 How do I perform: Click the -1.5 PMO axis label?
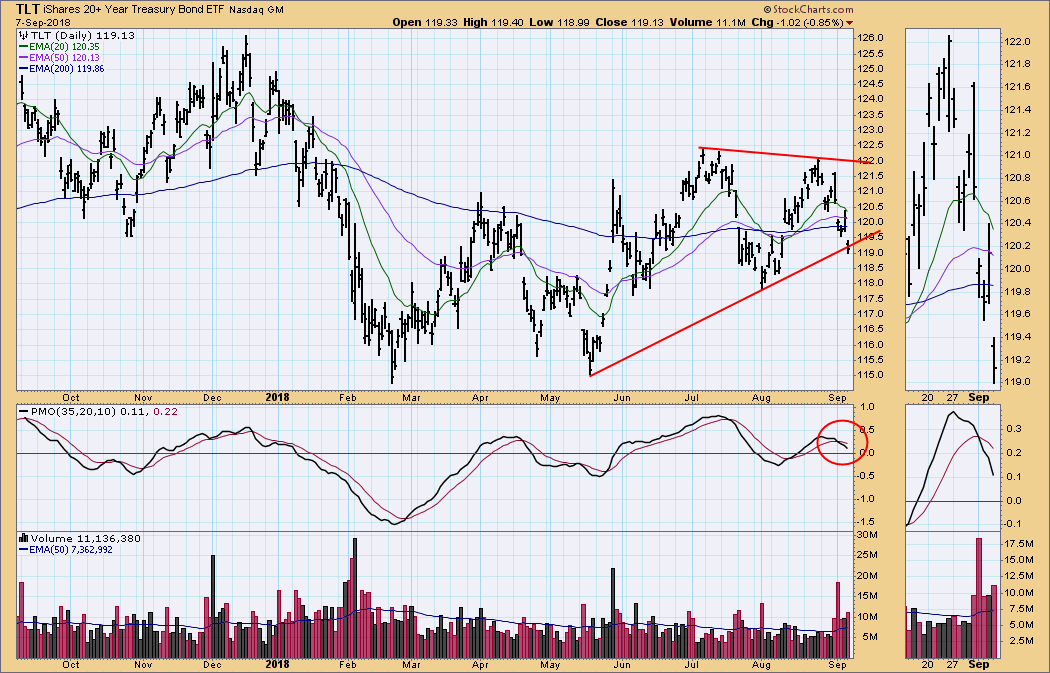coord(868,522)
